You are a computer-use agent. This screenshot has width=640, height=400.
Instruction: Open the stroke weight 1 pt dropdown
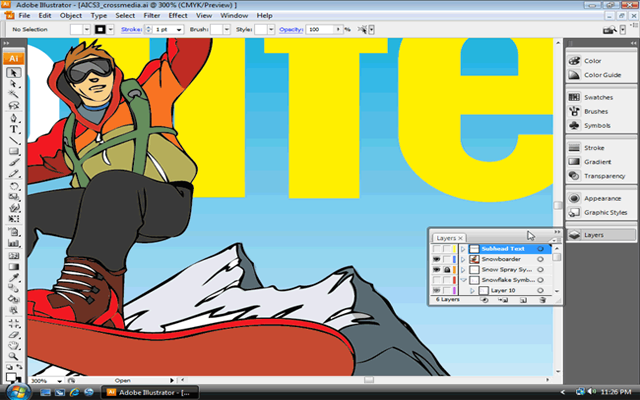coord(179,29)
